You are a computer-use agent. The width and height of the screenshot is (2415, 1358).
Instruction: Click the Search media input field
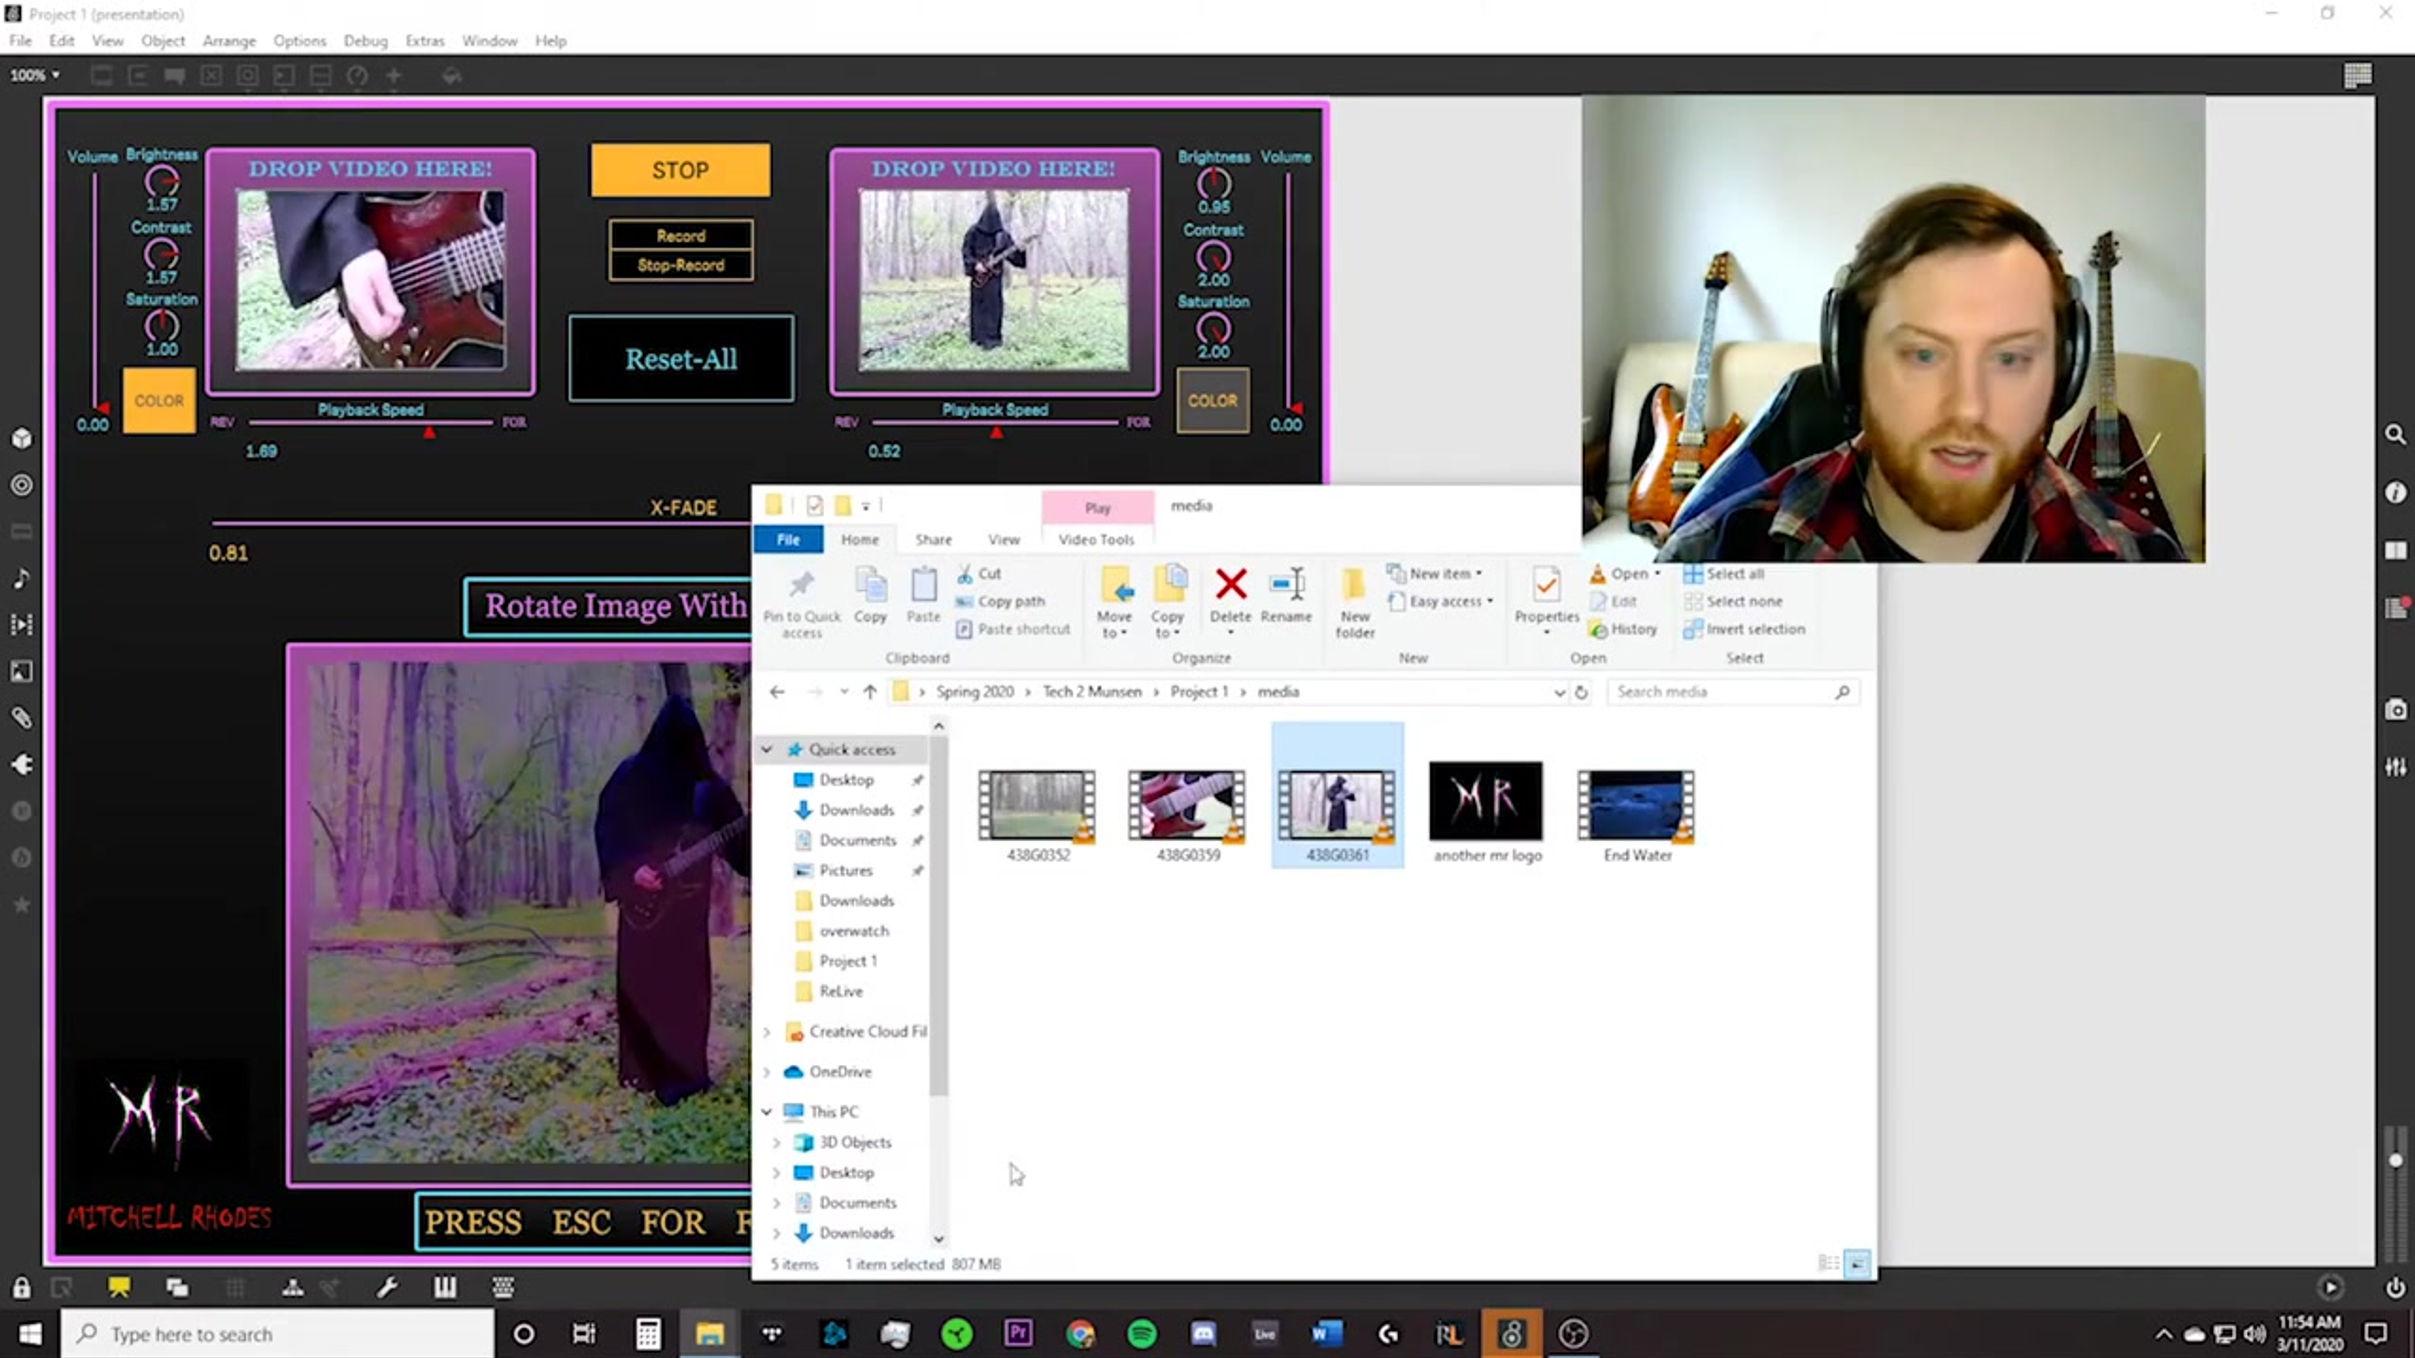point(1732,692)
